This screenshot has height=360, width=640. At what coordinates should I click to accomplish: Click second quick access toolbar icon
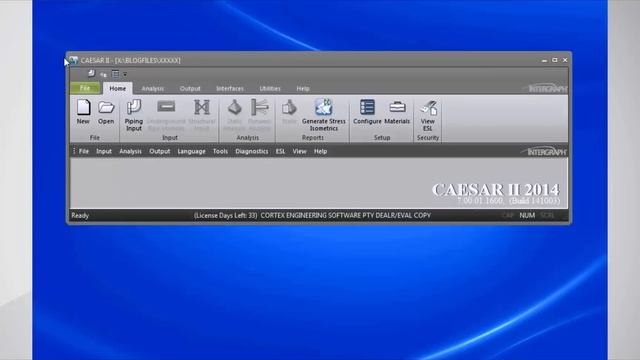click(103, 74)
